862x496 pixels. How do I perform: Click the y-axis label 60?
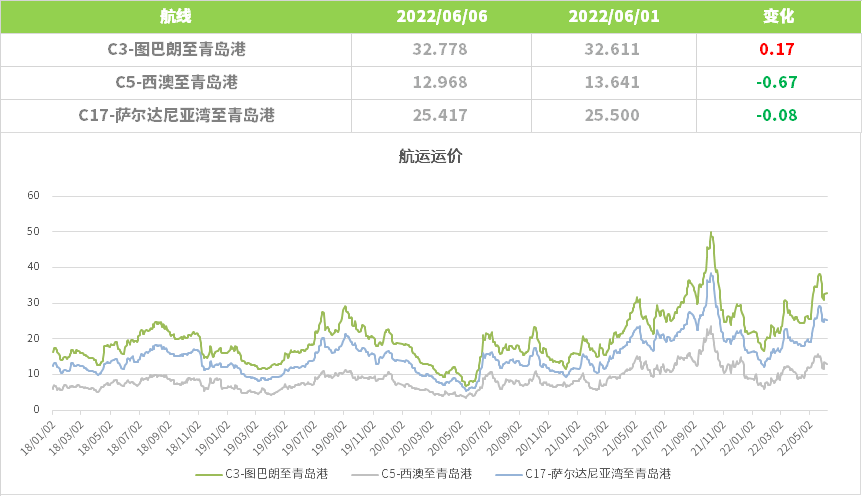click(34, 195)
